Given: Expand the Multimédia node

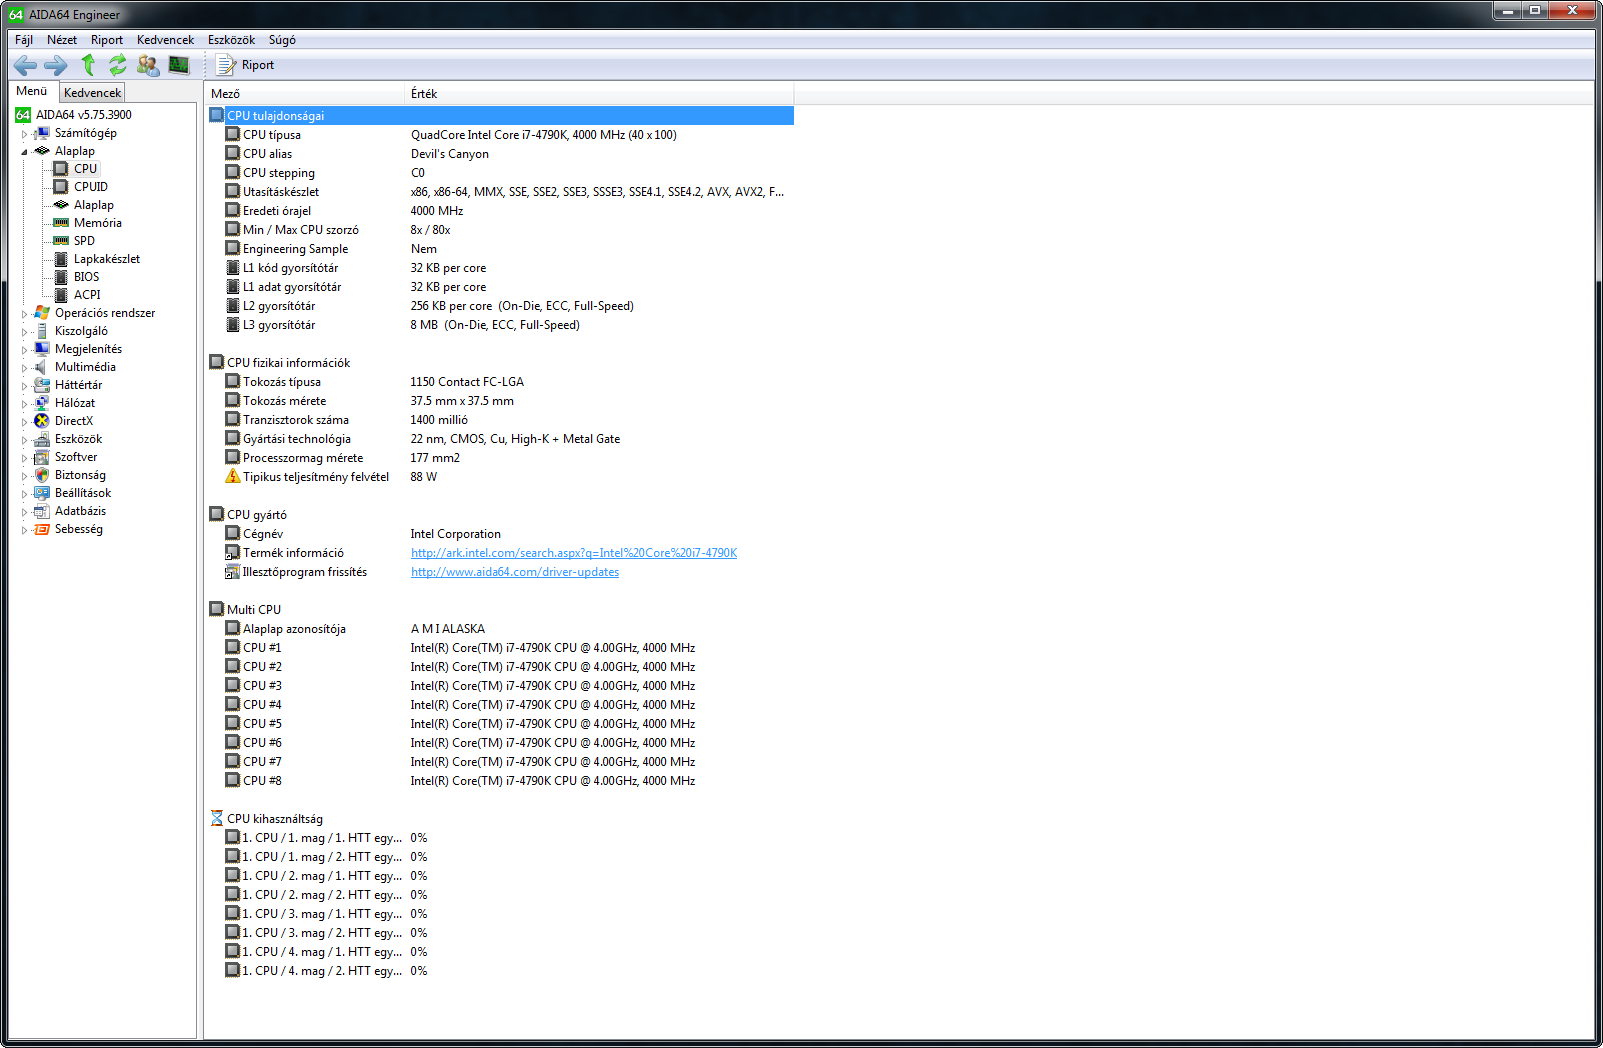Looking at the screenshot, I should [25, 367].
